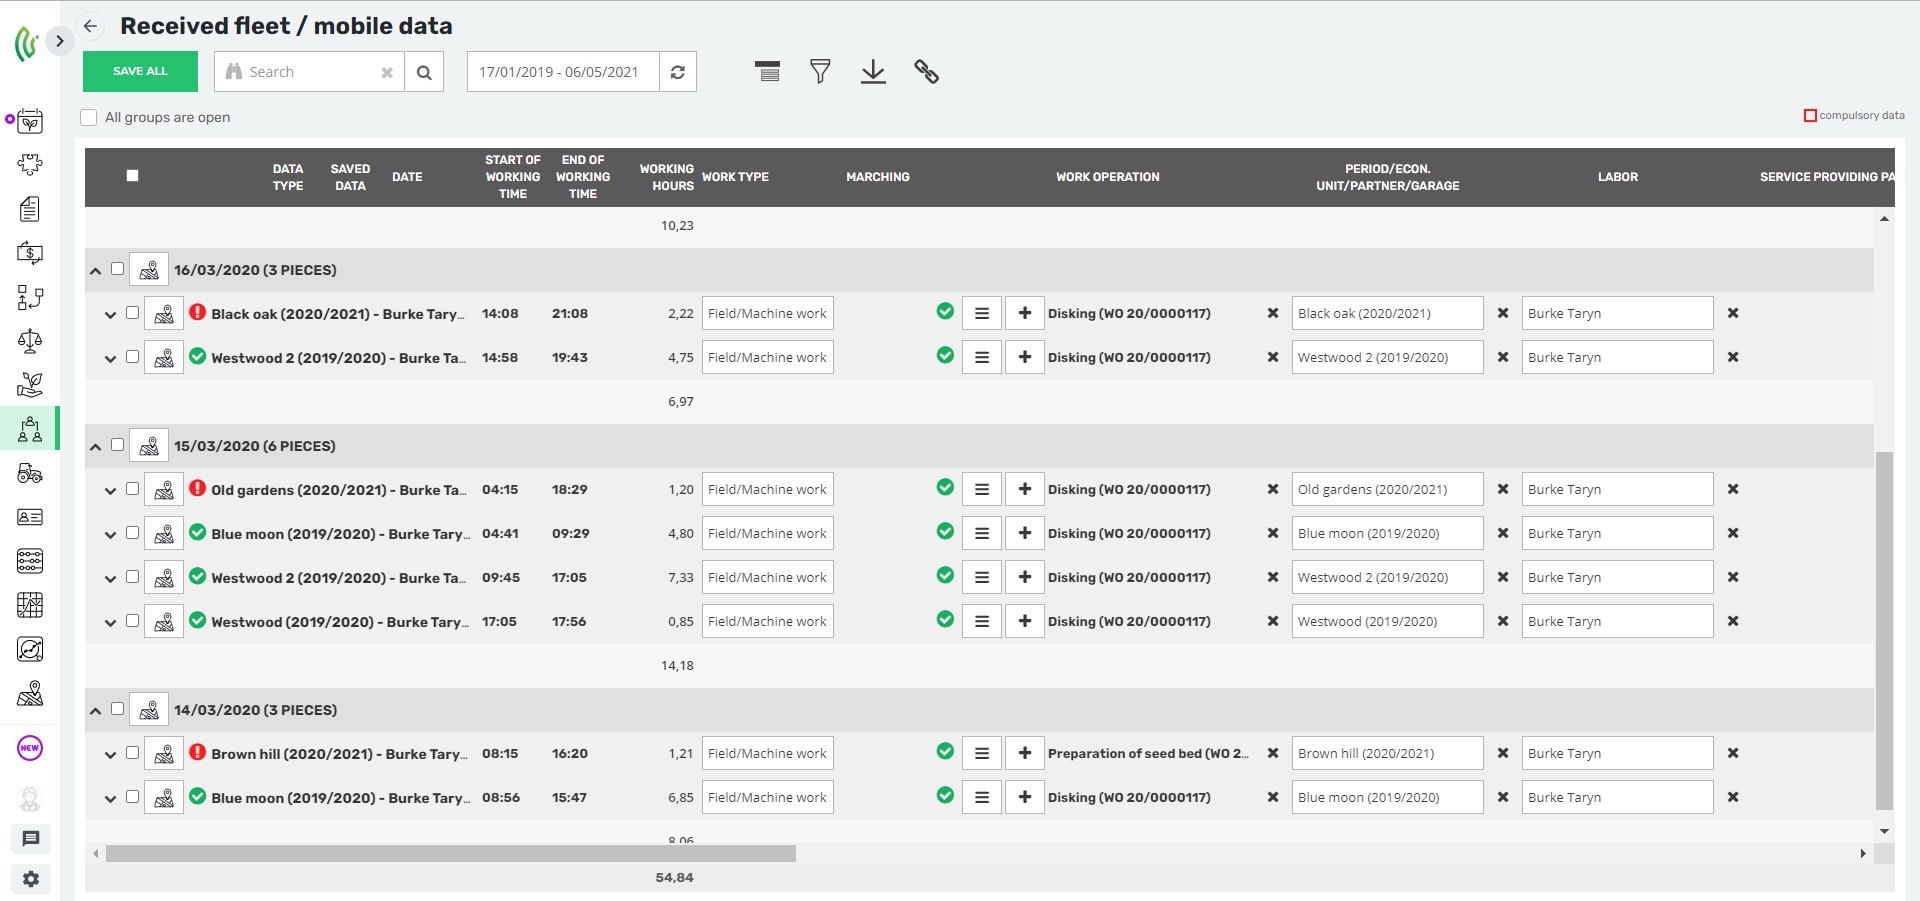Expand the Blue moon row details chevron
This screenshot has height=901, width=1920.
tap(110, 533)
